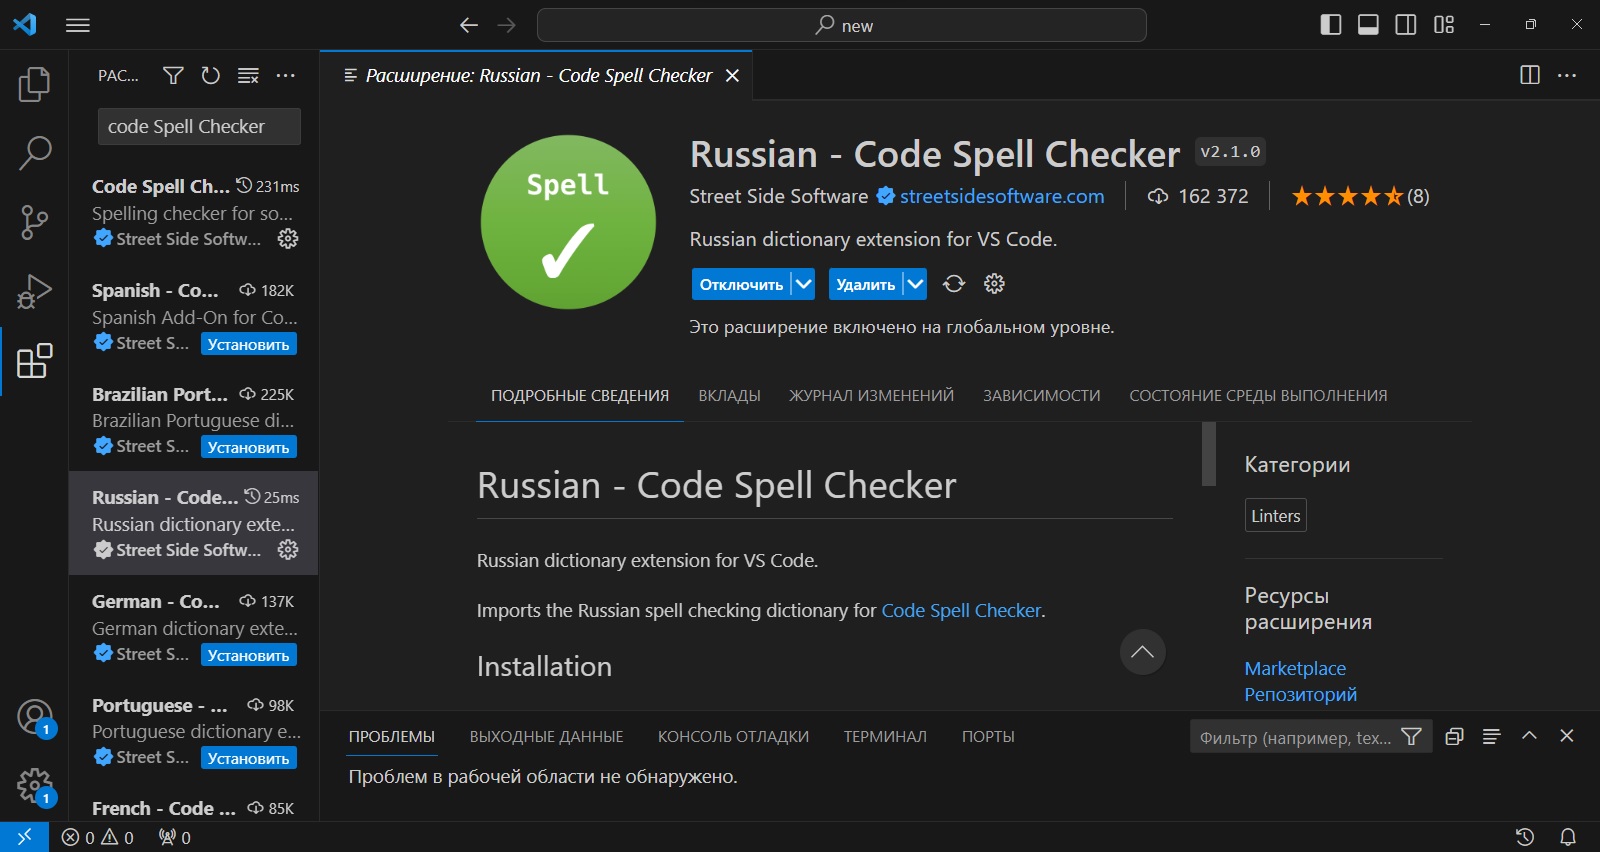The height and width of the screenshot is (852, 1600).
Task: Close the bottom panel
Action: (1567, 736)
